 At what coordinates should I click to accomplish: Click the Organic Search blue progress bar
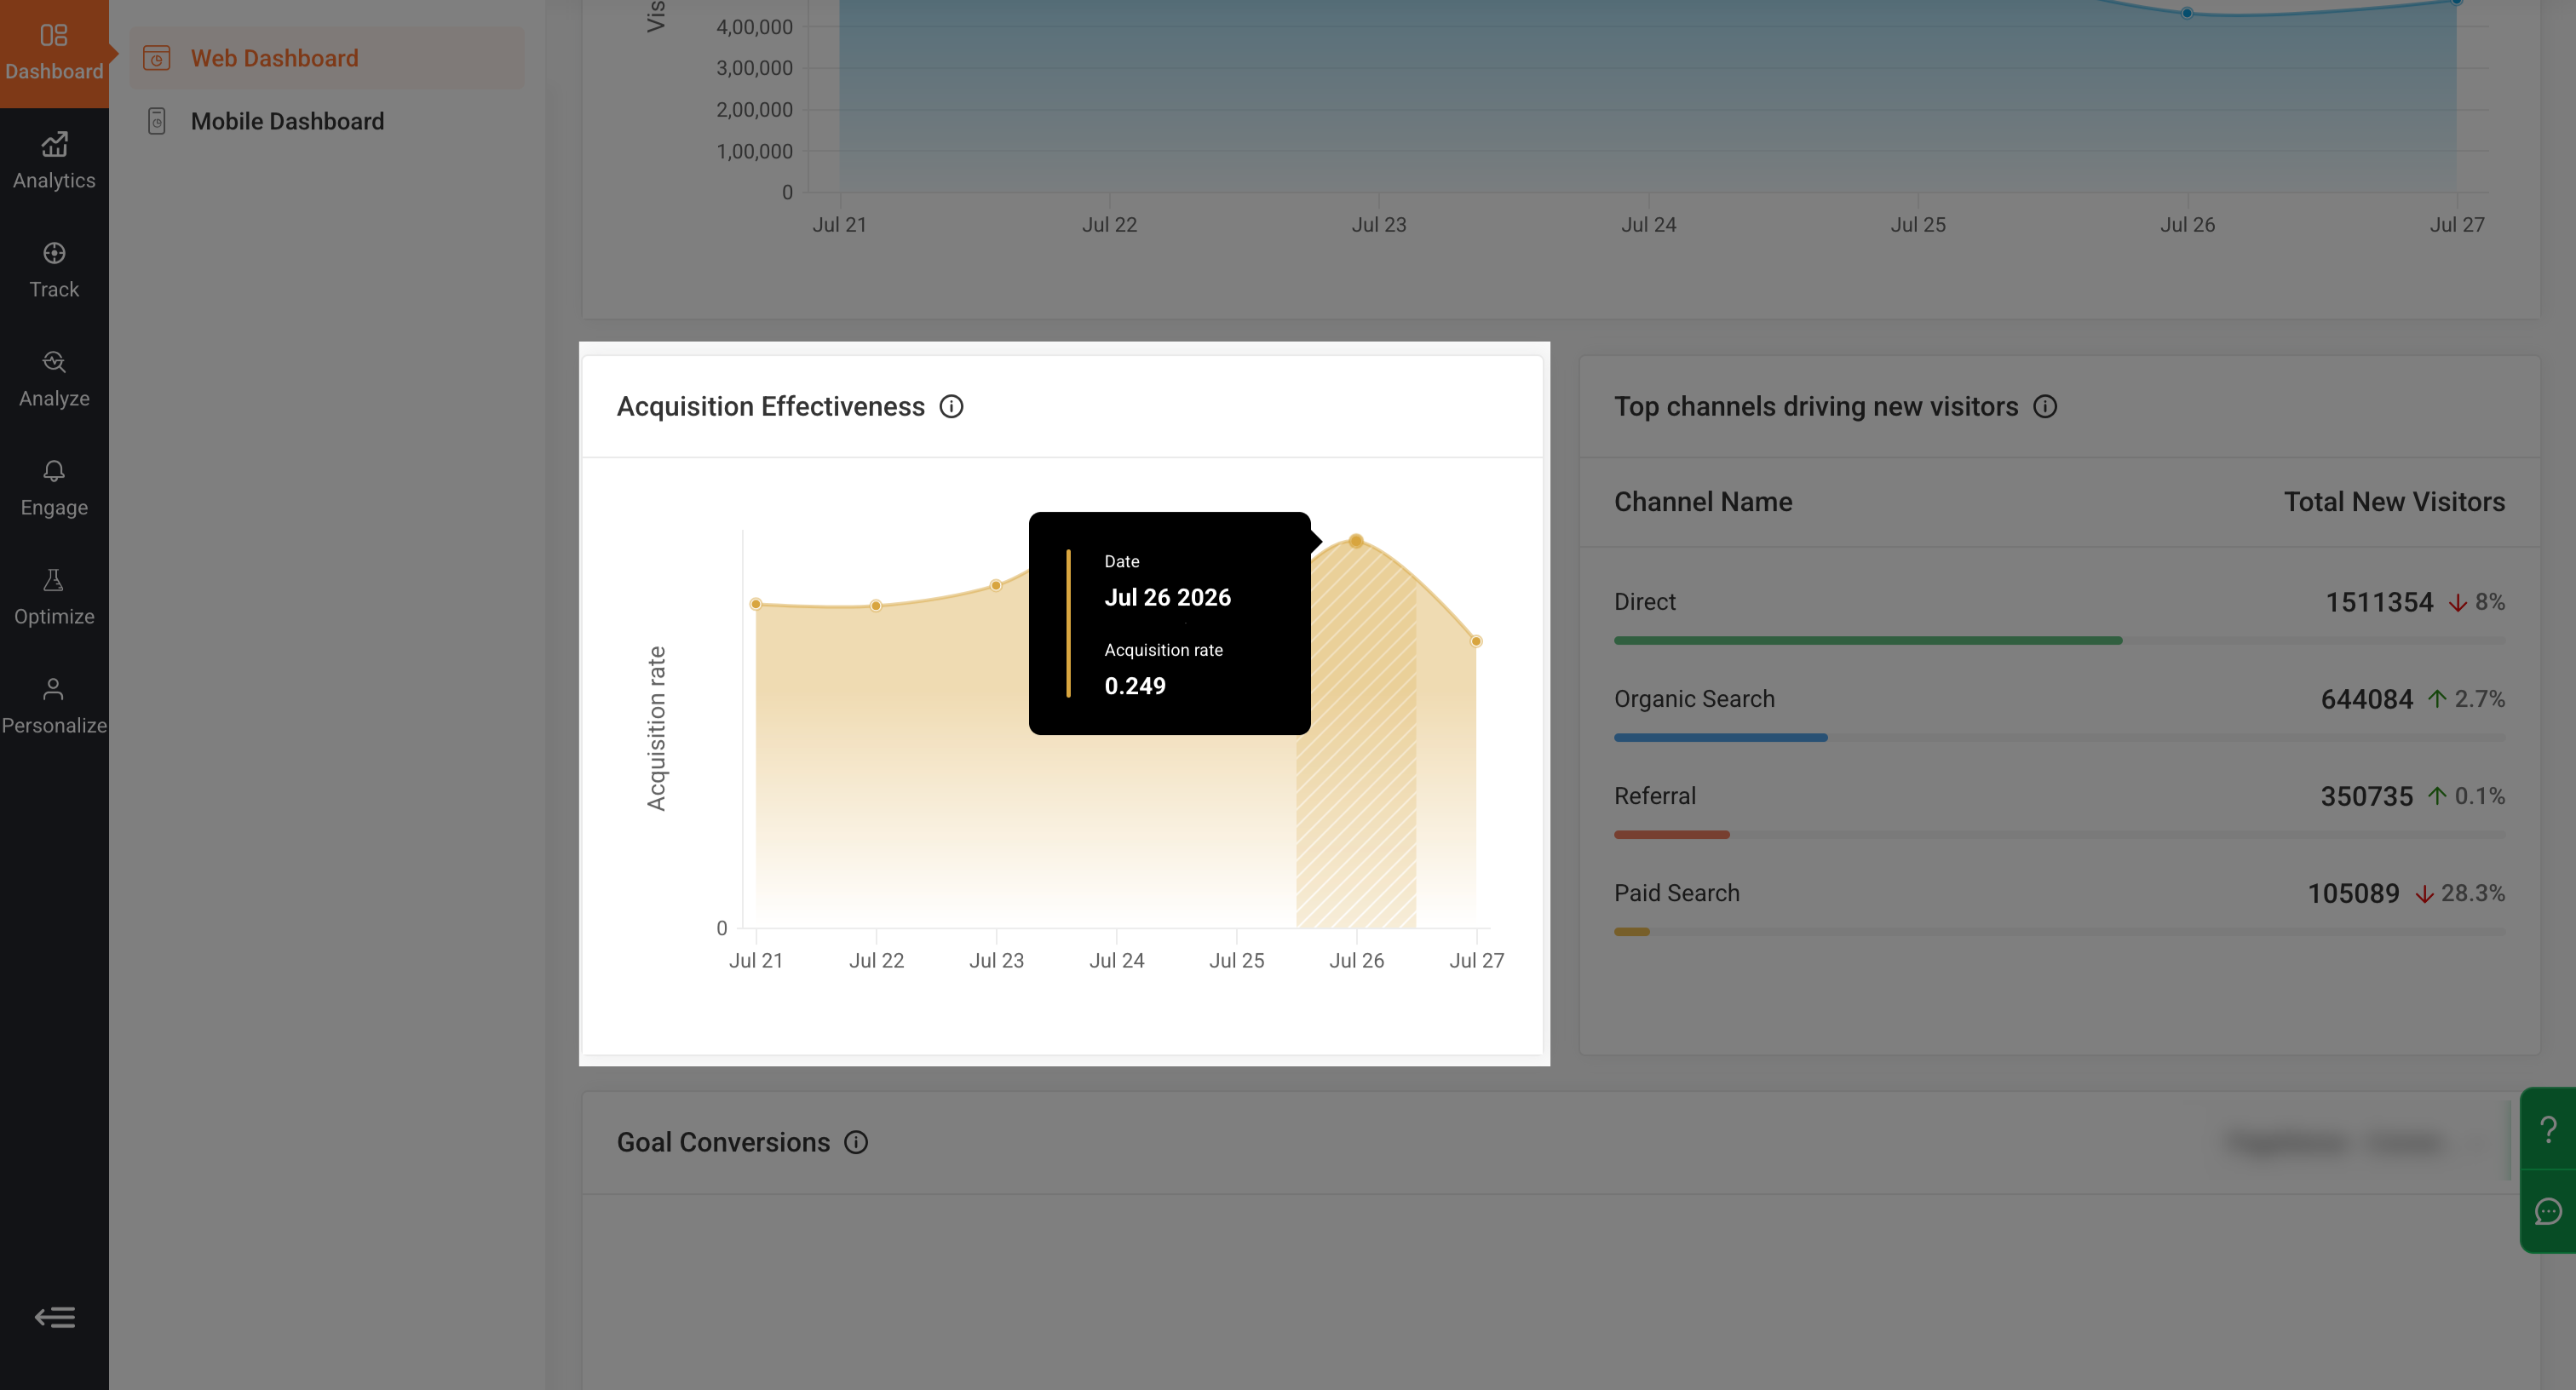(x=1721, y=737)
